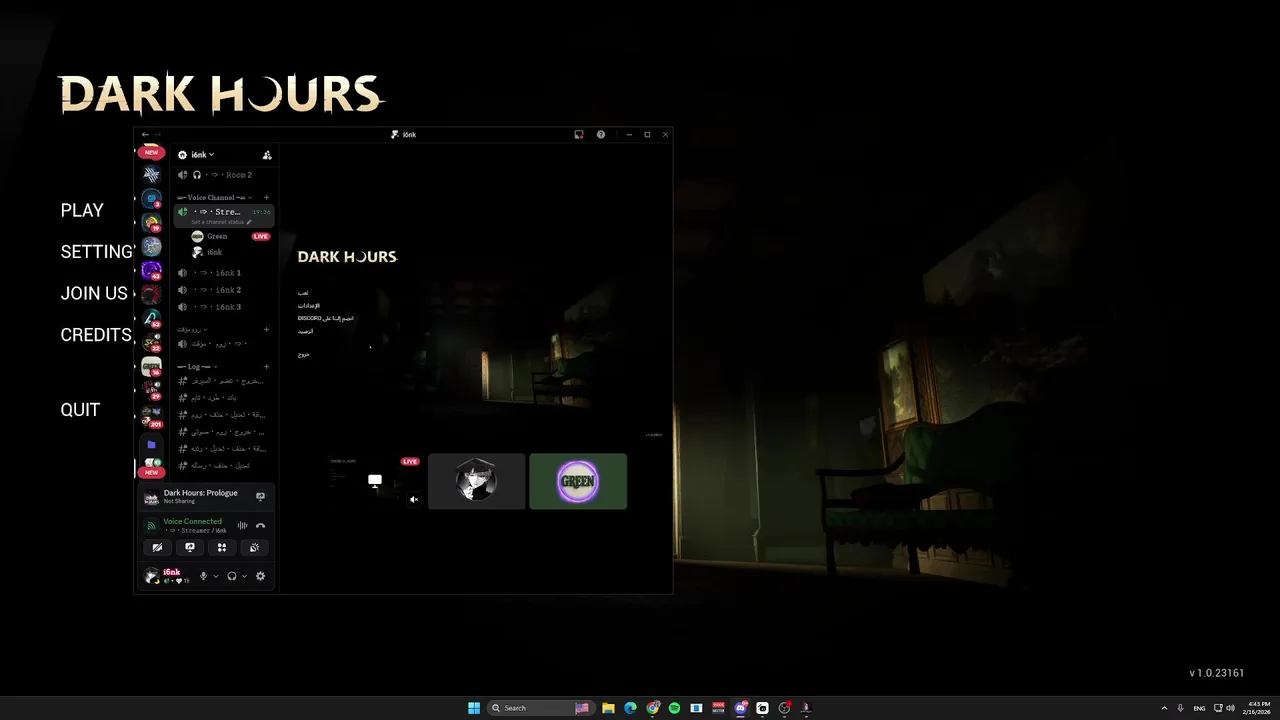The width and height of the screenshot is (1280, 720).
Task: Click the Discord back arrow in title bar
Action: (145, 134)
